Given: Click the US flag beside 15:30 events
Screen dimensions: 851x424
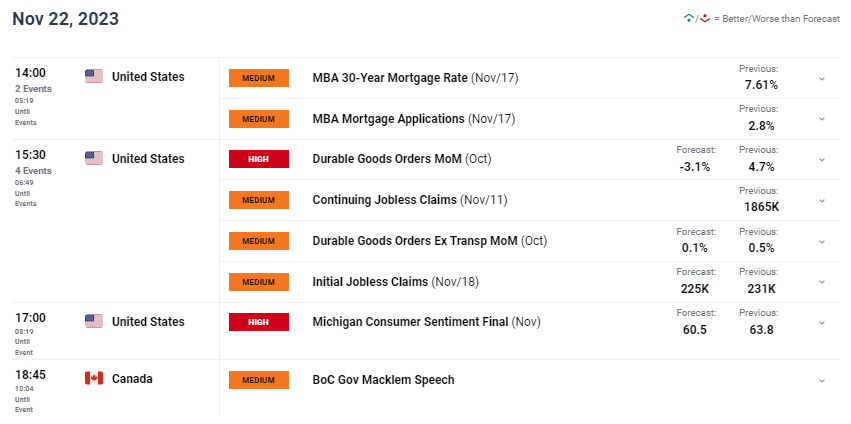Looking at the screenshot, I should pos(94,159).
